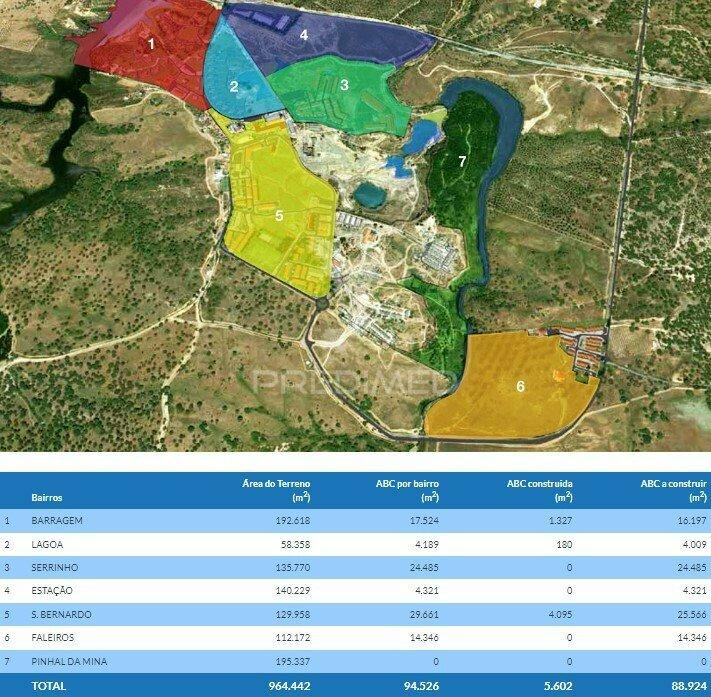The image size is (711, 697).
Task: Click the green zone numbered 3
Action: (344, 85)
